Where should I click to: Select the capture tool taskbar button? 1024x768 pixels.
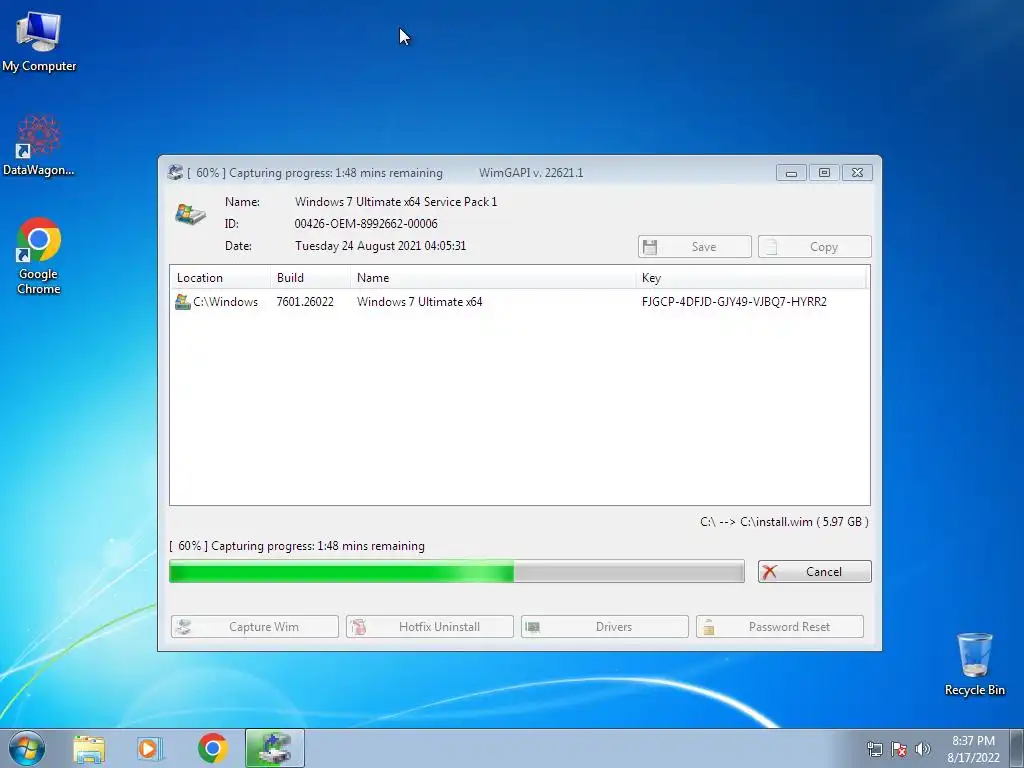tap(275, 748)
